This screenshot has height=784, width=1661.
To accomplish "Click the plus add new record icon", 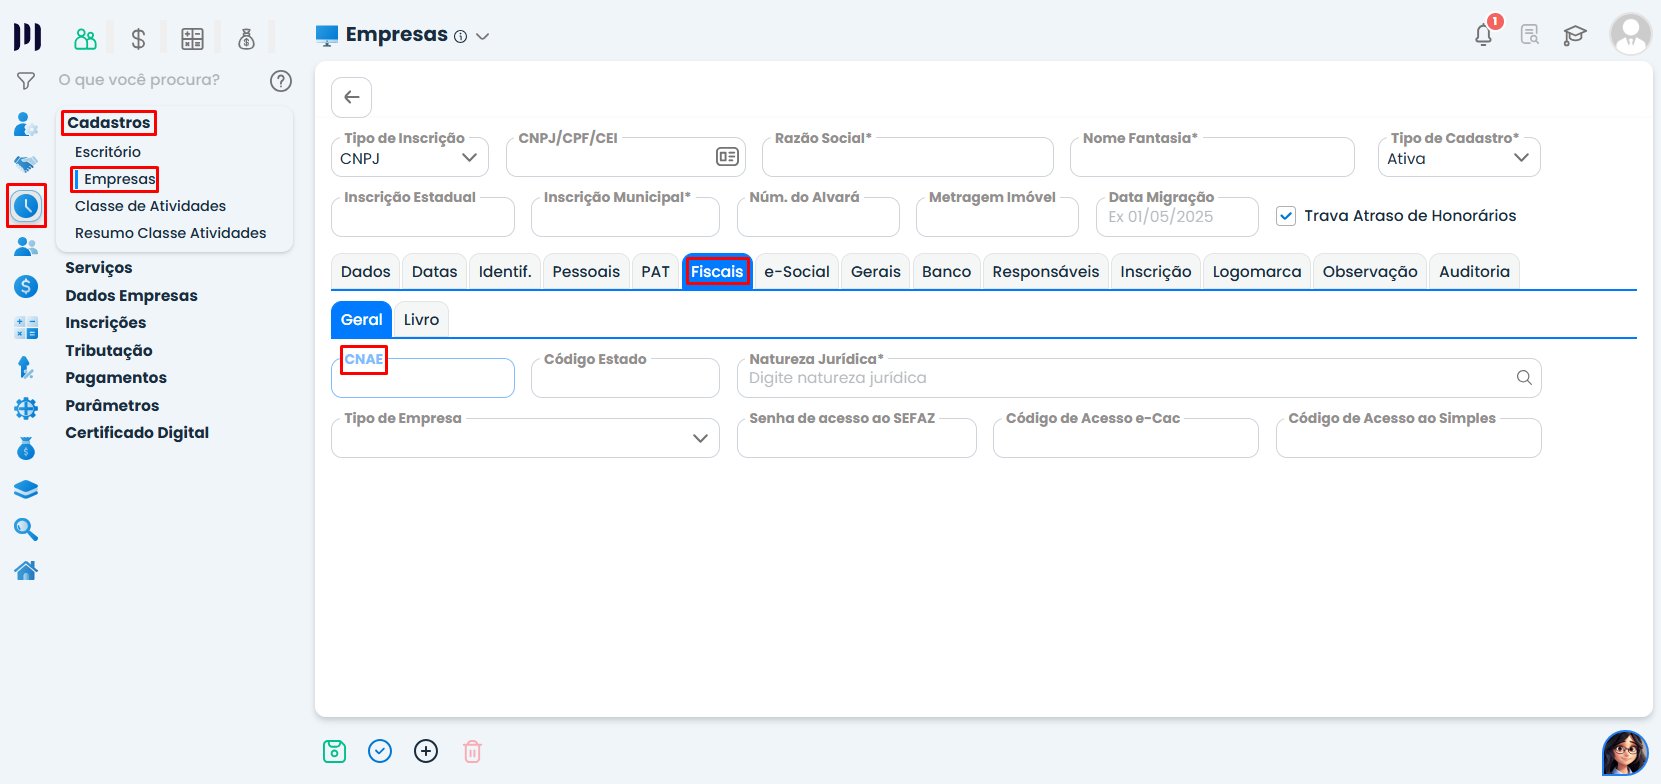I will (x=426, y=751).
